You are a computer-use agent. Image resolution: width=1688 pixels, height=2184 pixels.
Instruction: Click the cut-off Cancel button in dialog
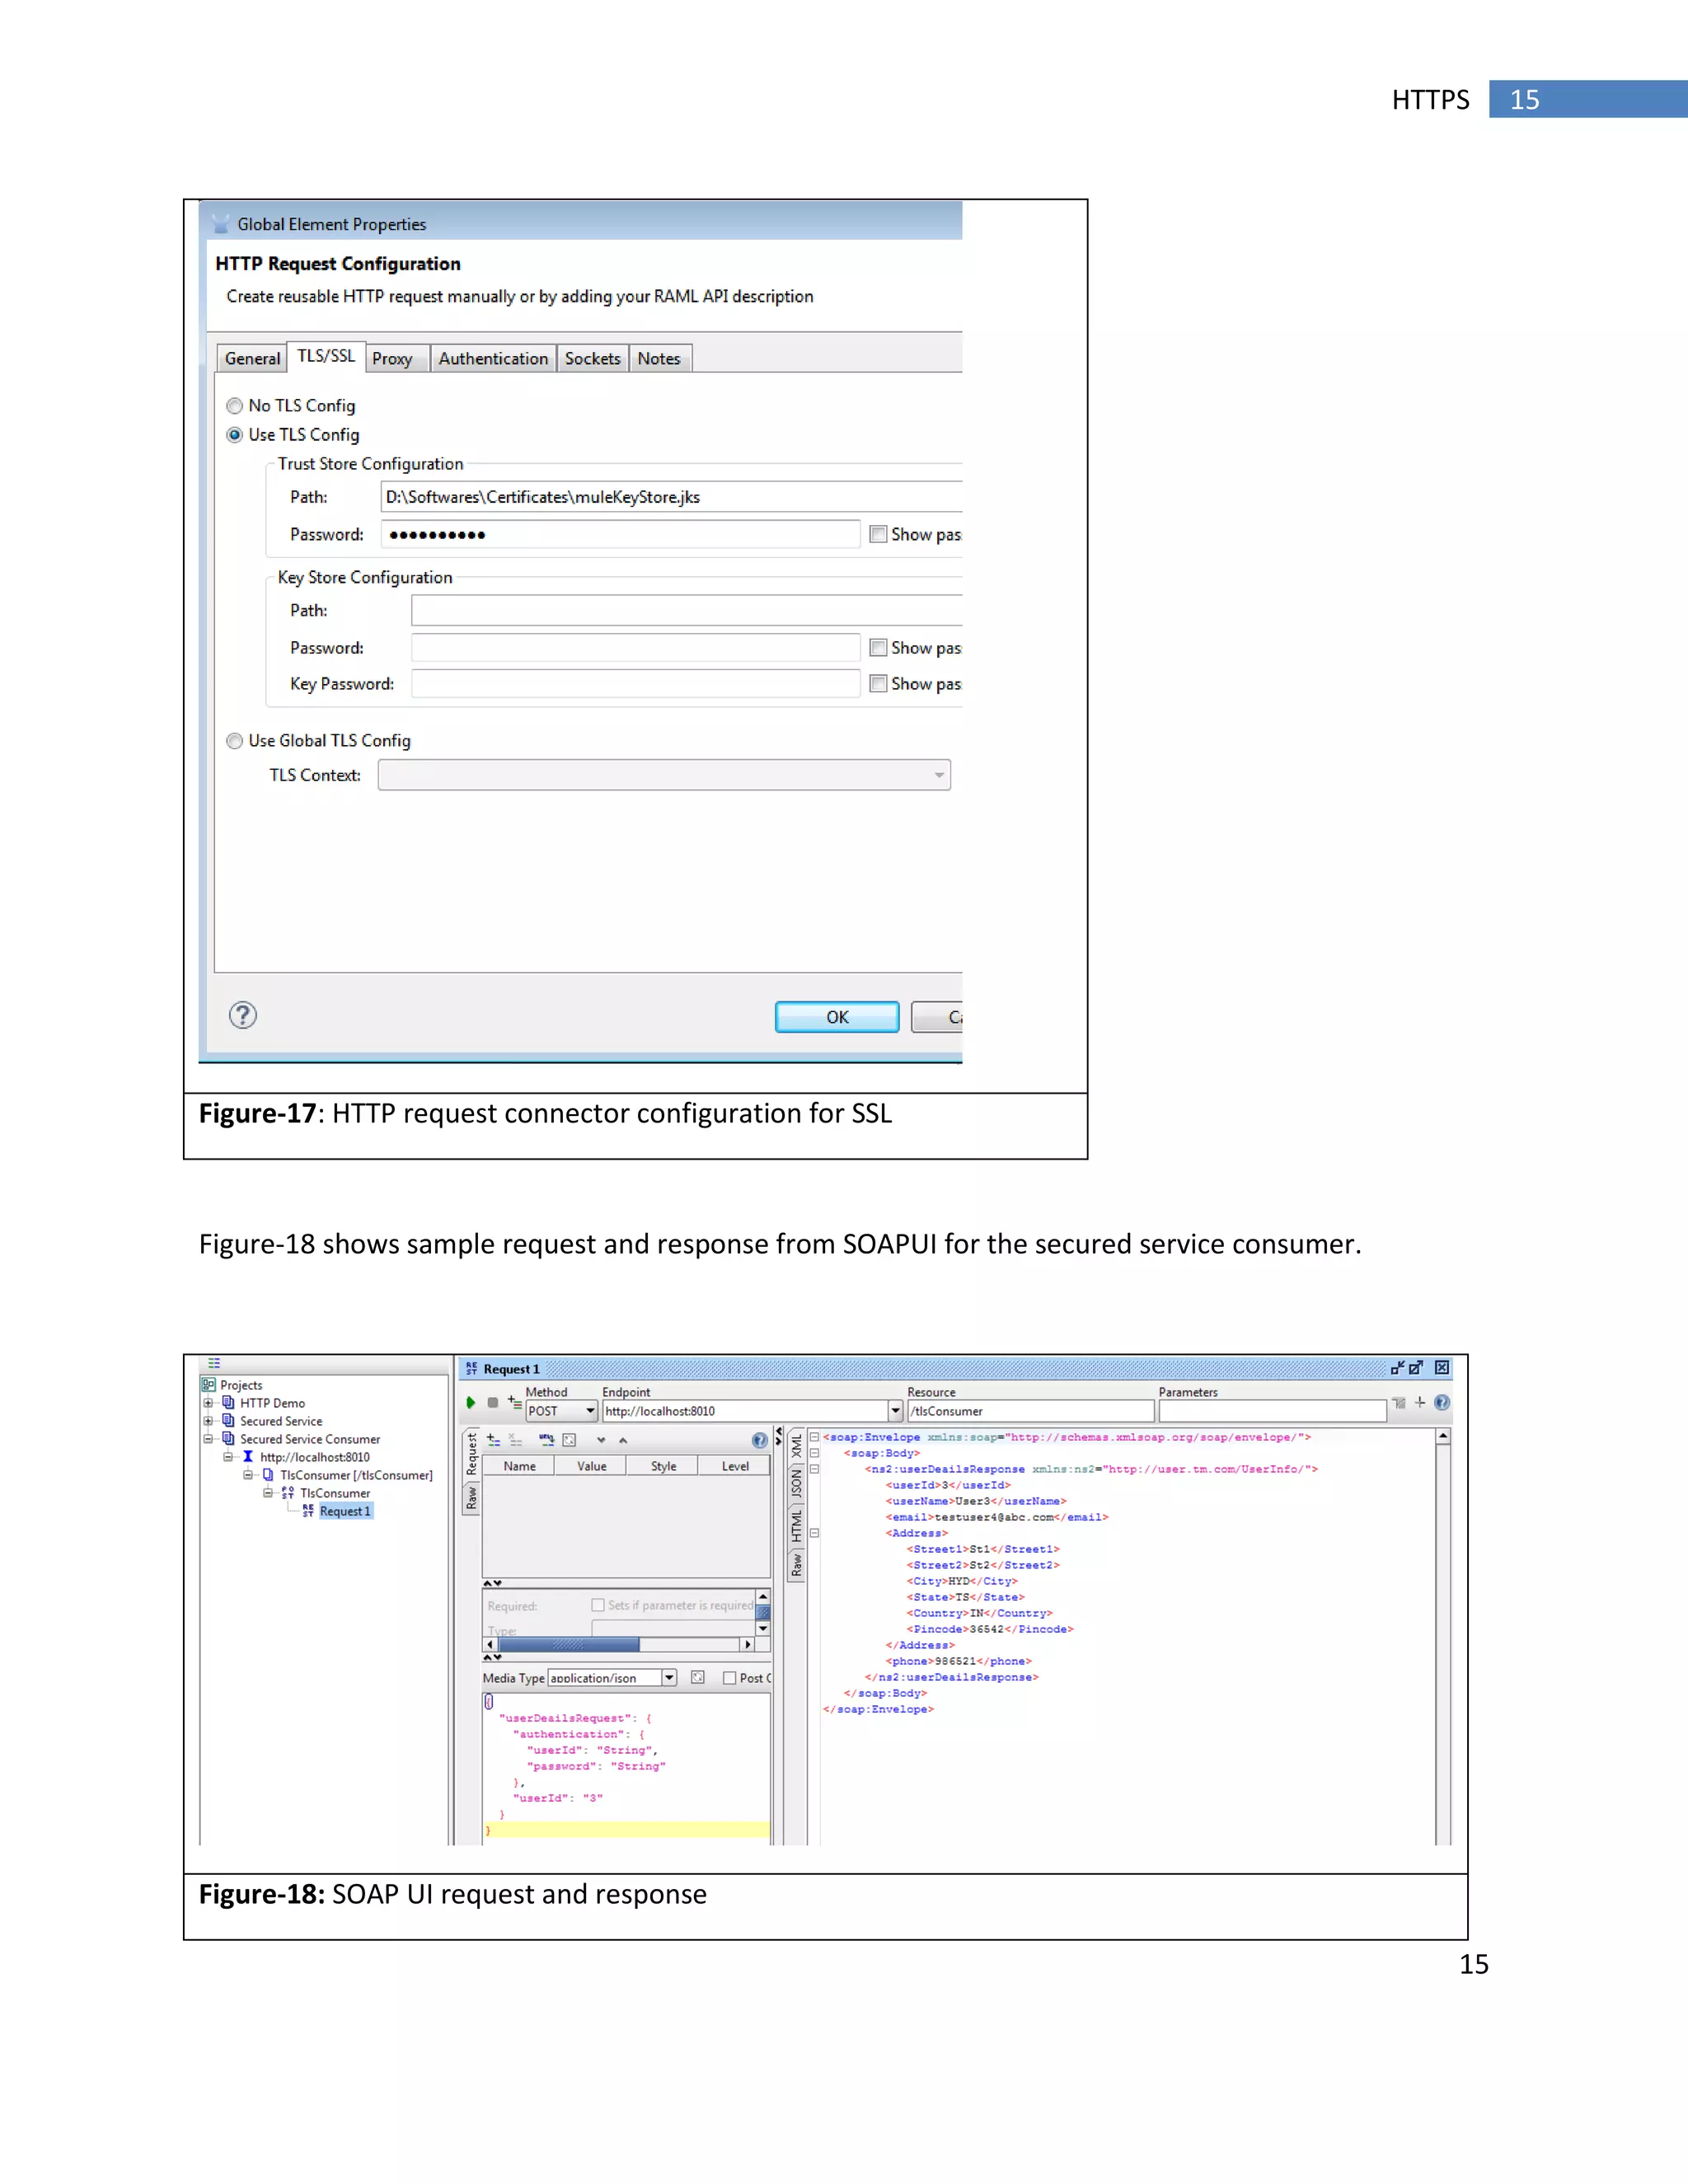pyautogui.click(x=938, y=1017)
